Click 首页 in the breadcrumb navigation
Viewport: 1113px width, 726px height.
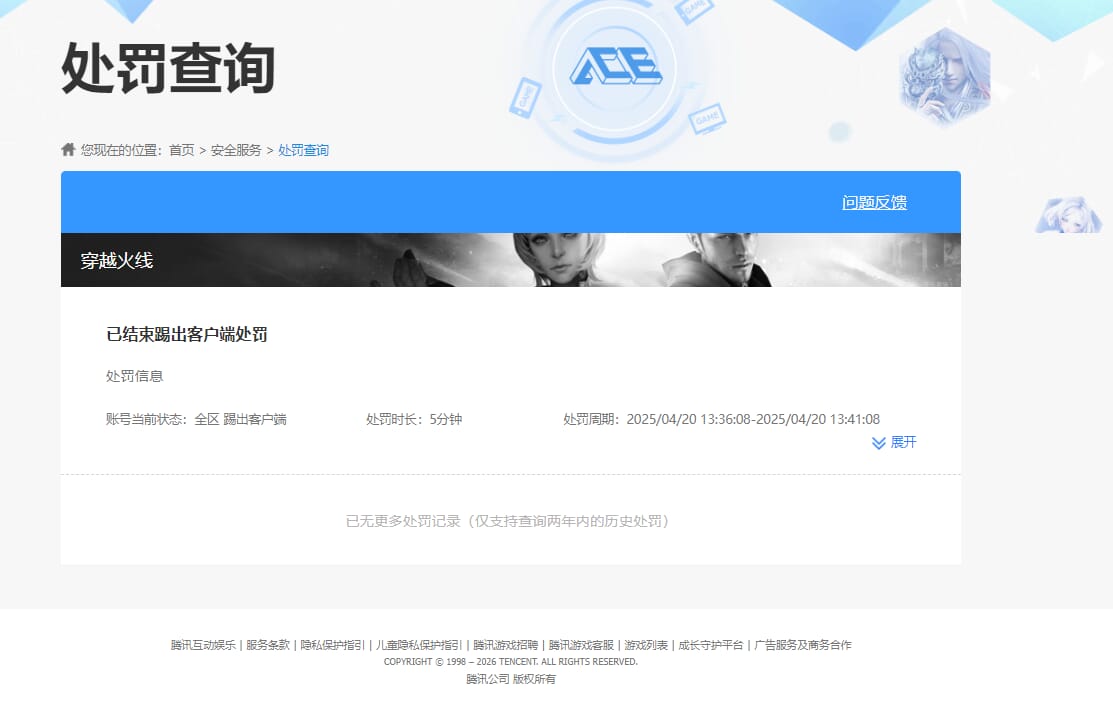pos(181,148)
